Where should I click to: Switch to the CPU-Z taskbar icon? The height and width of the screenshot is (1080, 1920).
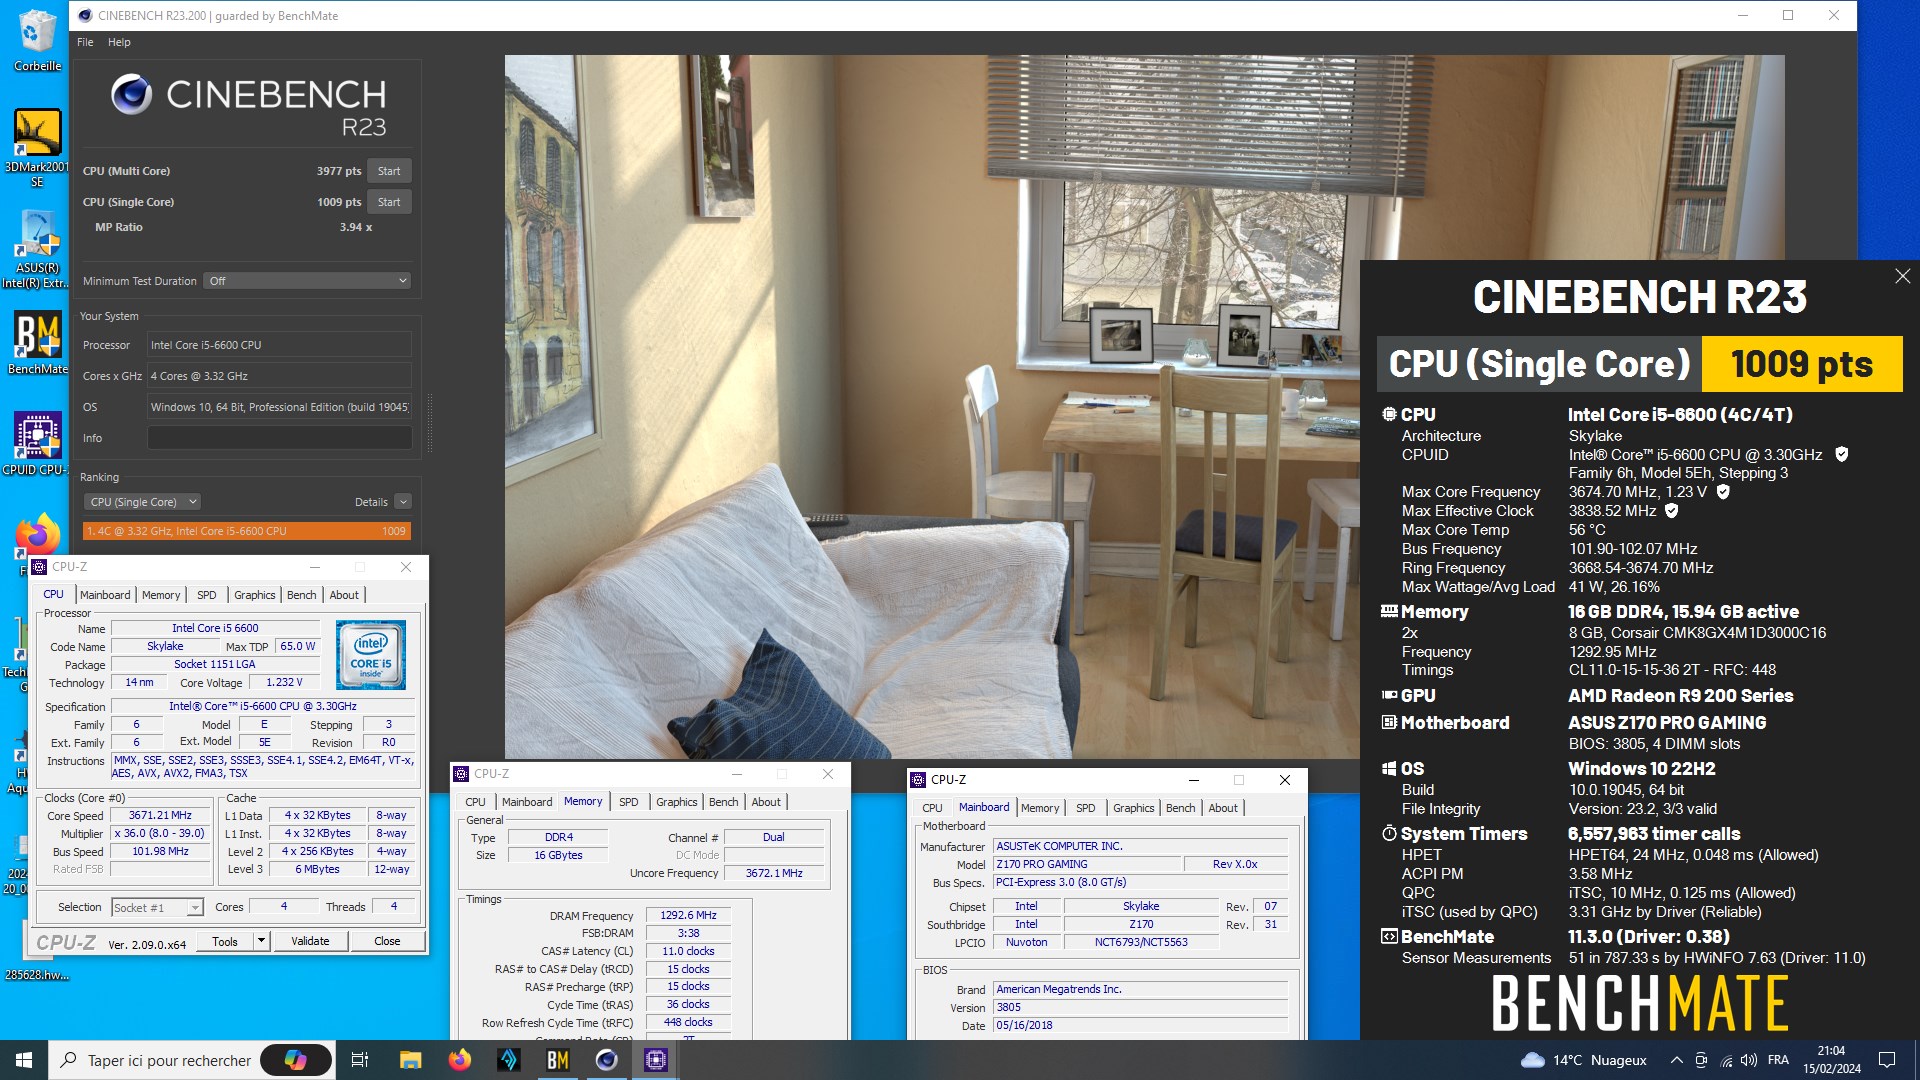(x=655, y=1060)
